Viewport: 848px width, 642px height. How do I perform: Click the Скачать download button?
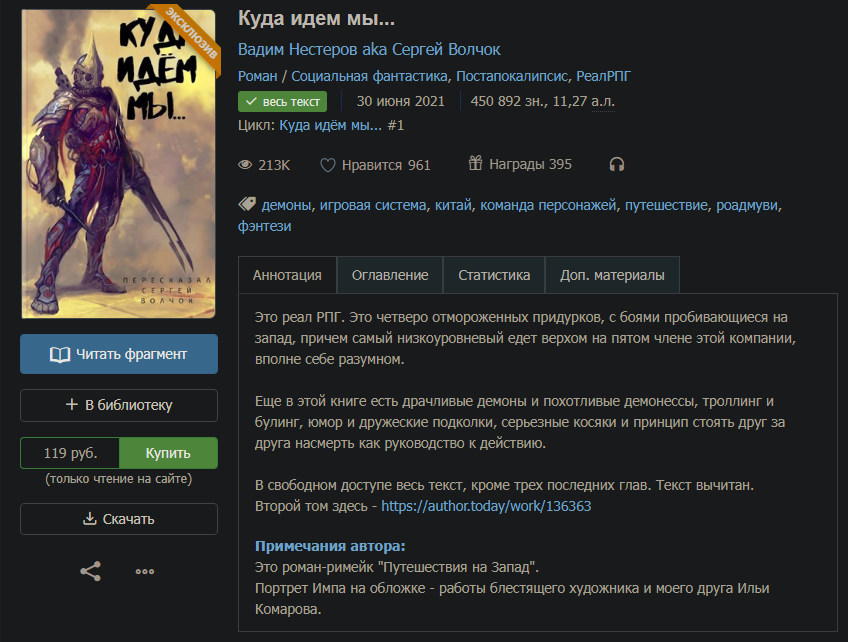click(x=119, y=519)
